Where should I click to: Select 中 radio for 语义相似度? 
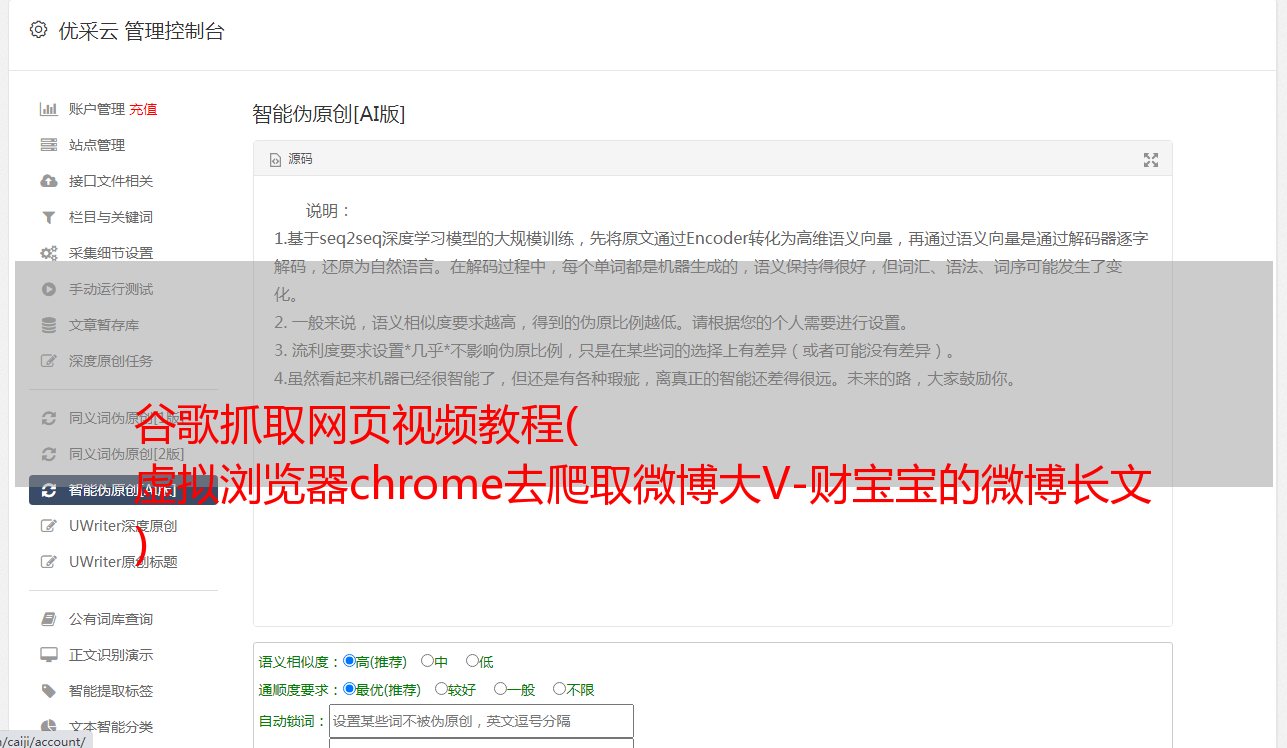427,661
